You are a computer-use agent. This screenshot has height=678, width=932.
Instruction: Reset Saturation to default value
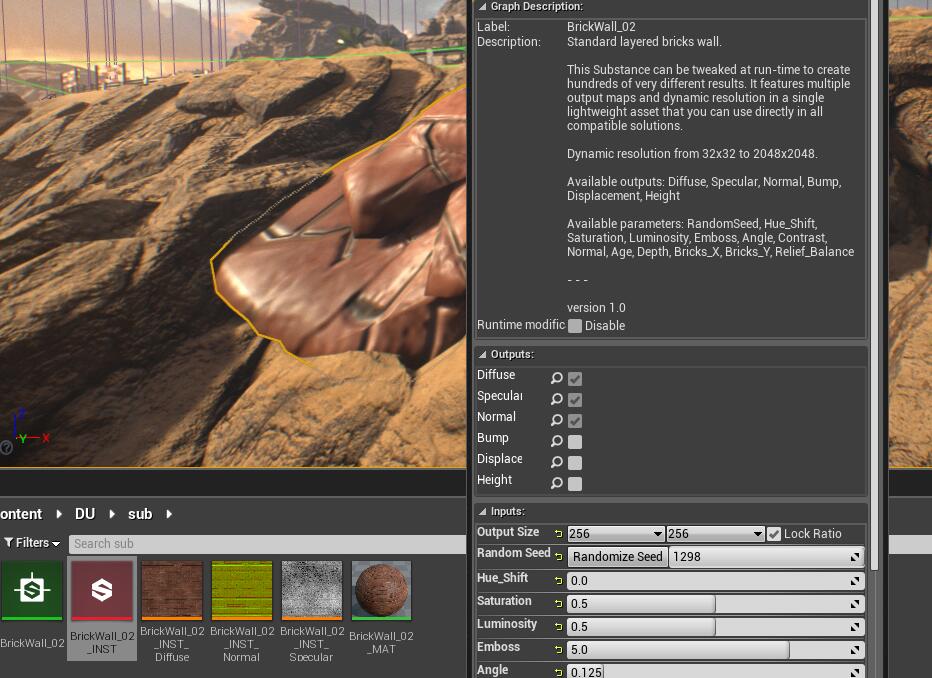[558, 604]
